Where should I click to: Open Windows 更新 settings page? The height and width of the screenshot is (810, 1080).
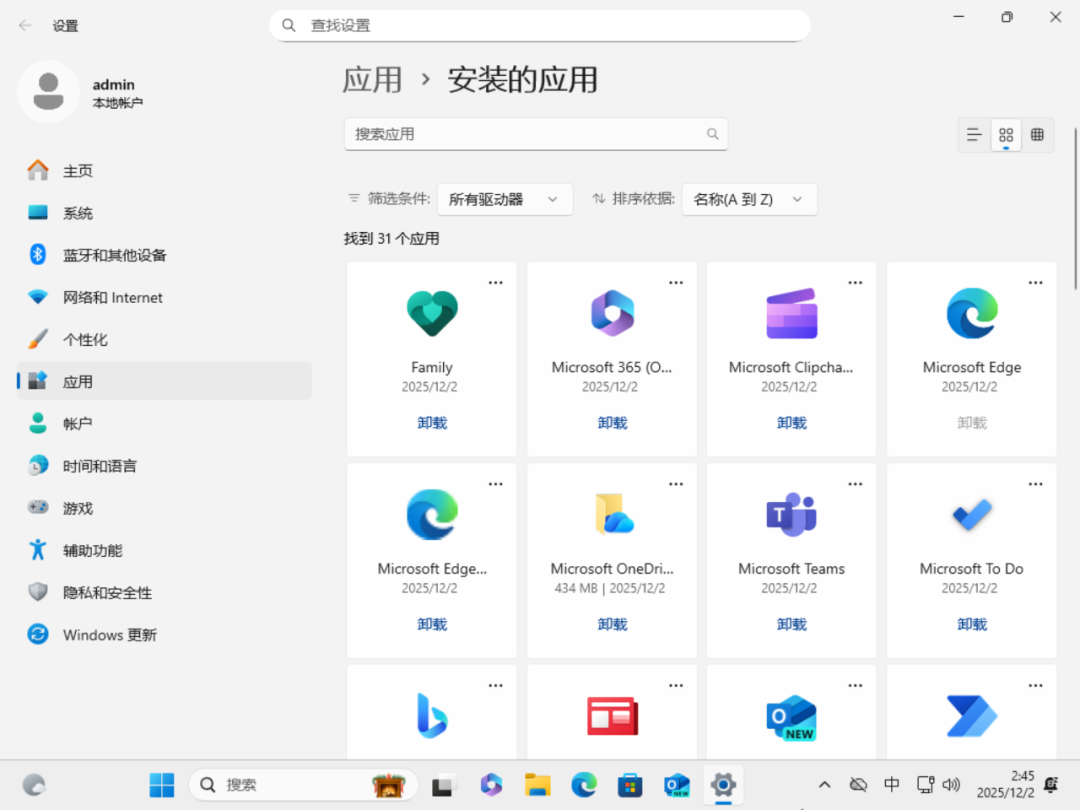click(165, 634)
